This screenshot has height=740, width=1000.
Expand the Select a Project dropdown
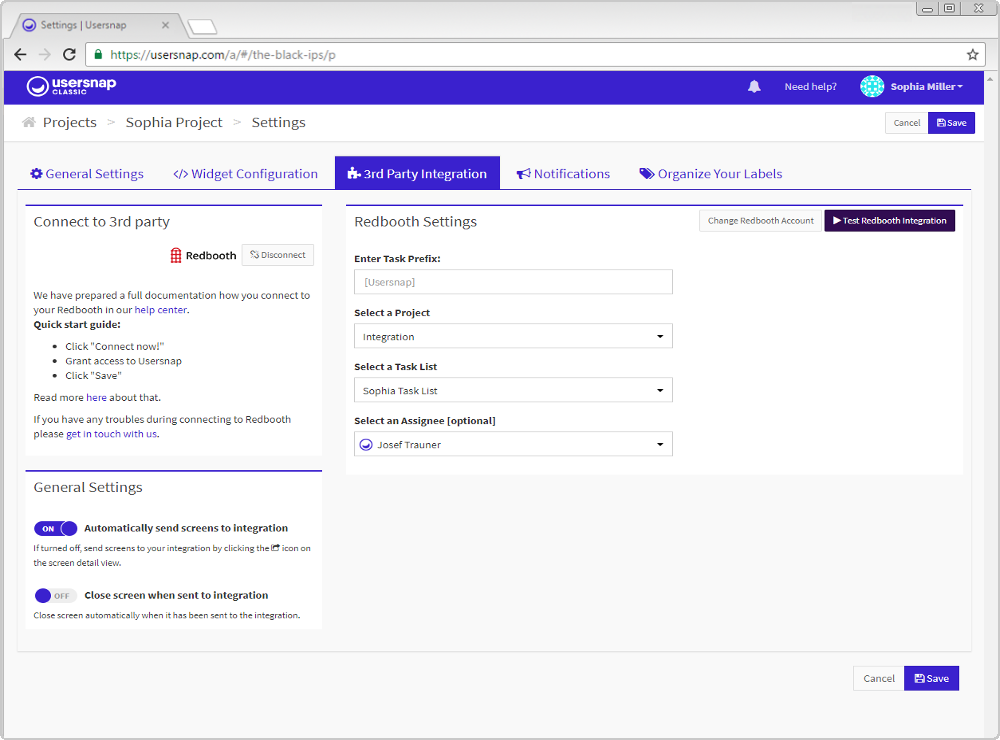[x=513, y=337]
